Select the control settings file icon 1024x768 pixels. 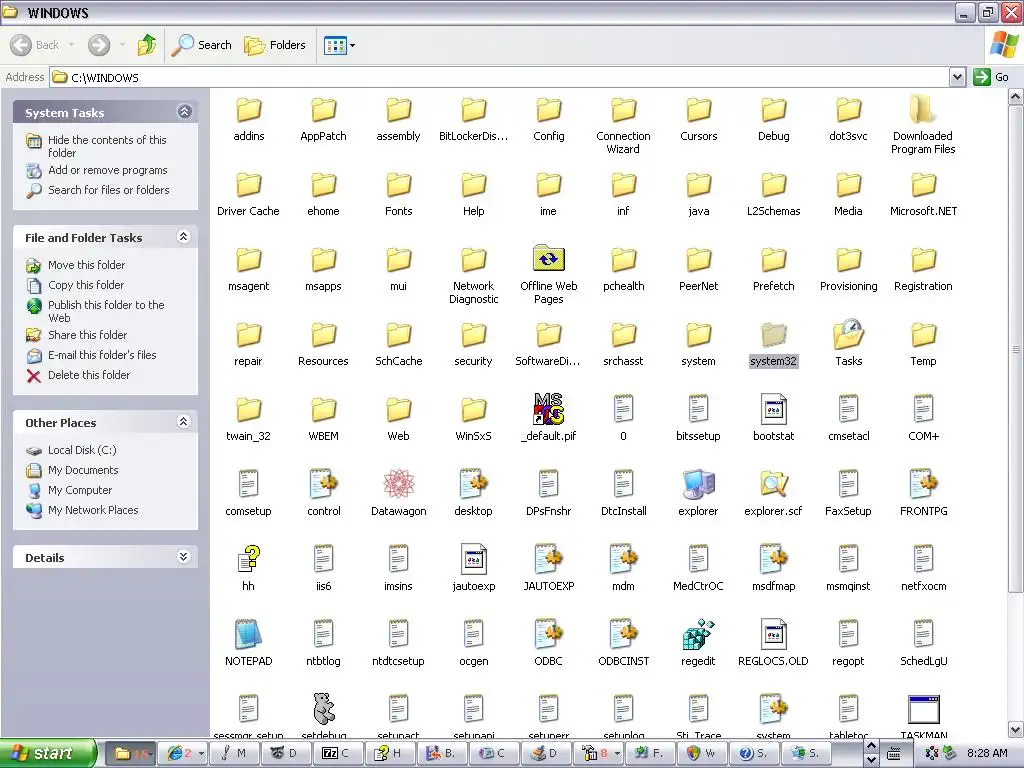(x=323, y=485)
